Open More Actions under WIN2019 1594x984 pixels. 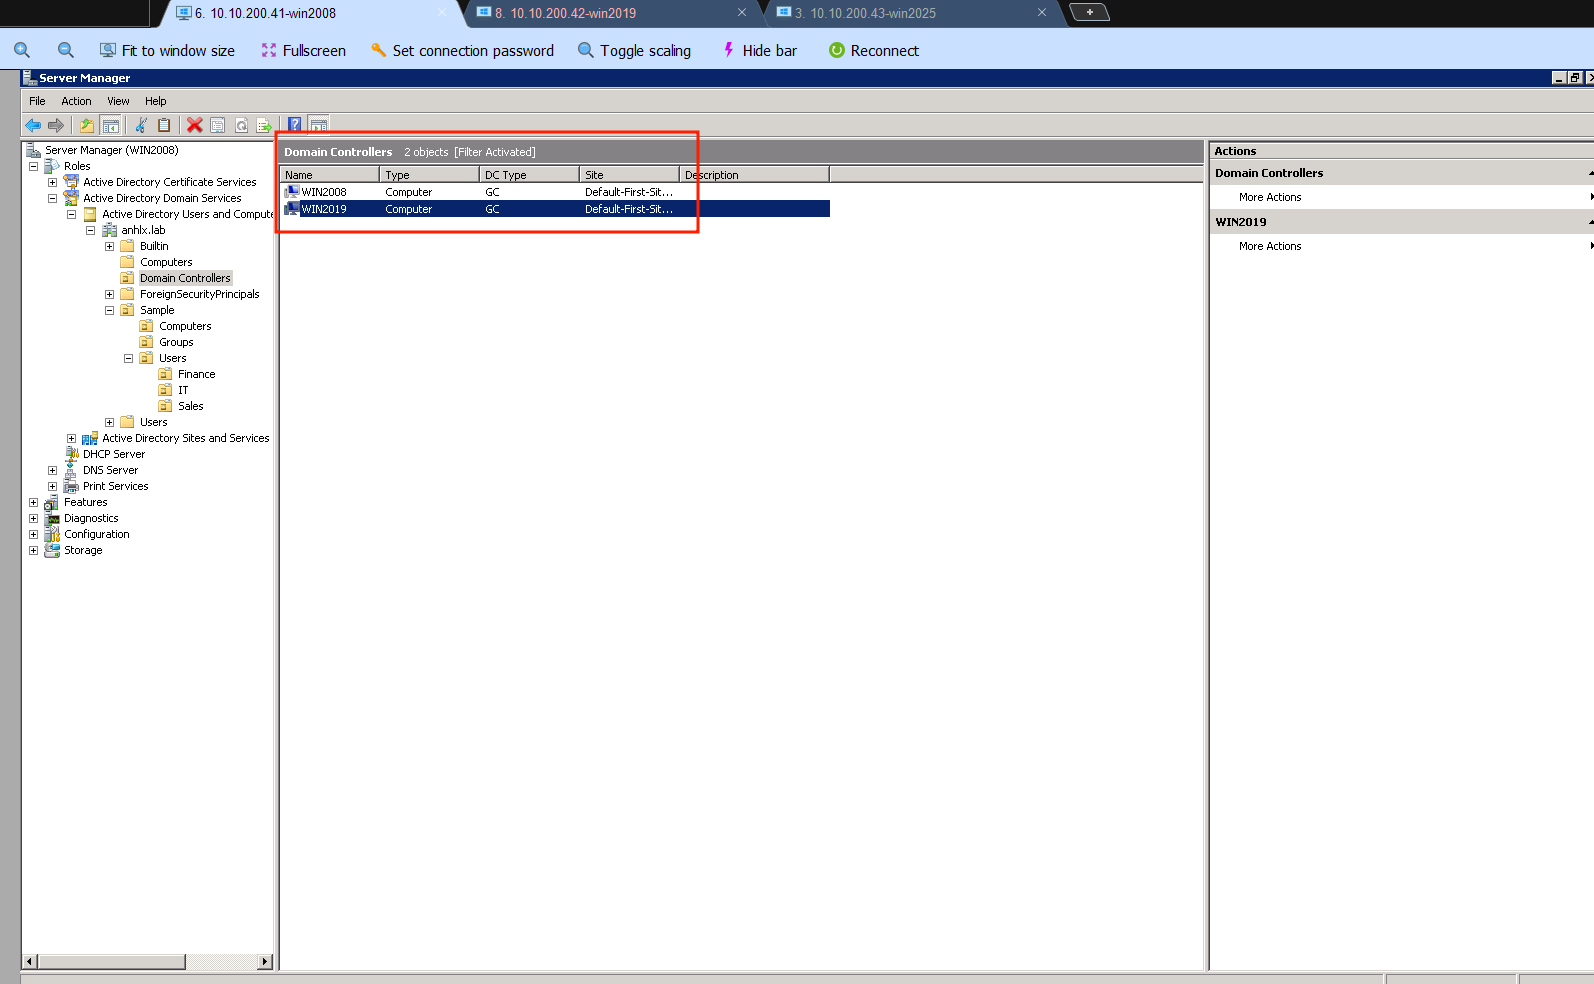pyautogui.click(x=1270, y=246)
